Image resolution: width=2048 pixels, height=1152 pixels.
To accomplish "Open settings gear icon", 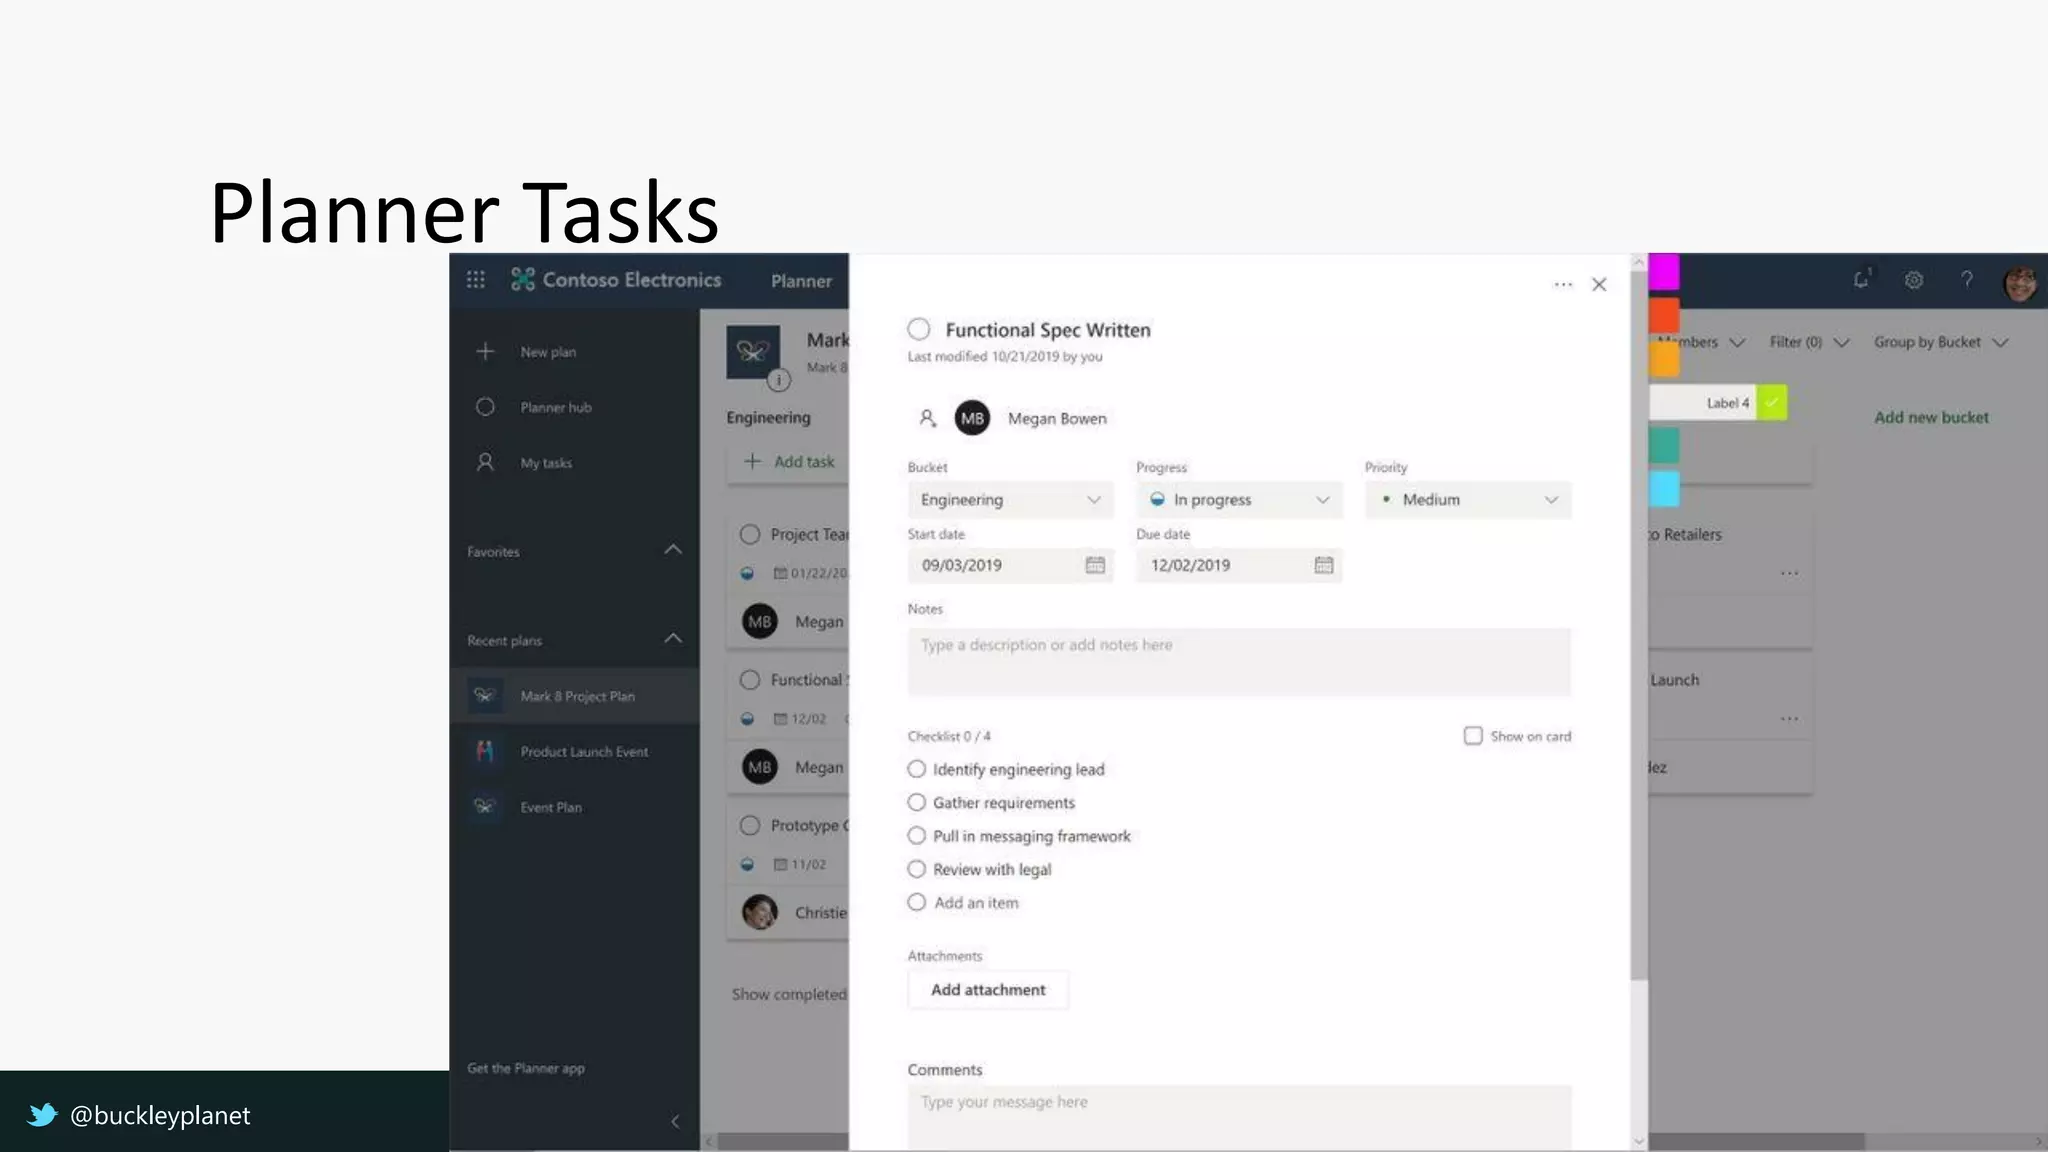I will pyautogui.click(x=1914, y=280).
